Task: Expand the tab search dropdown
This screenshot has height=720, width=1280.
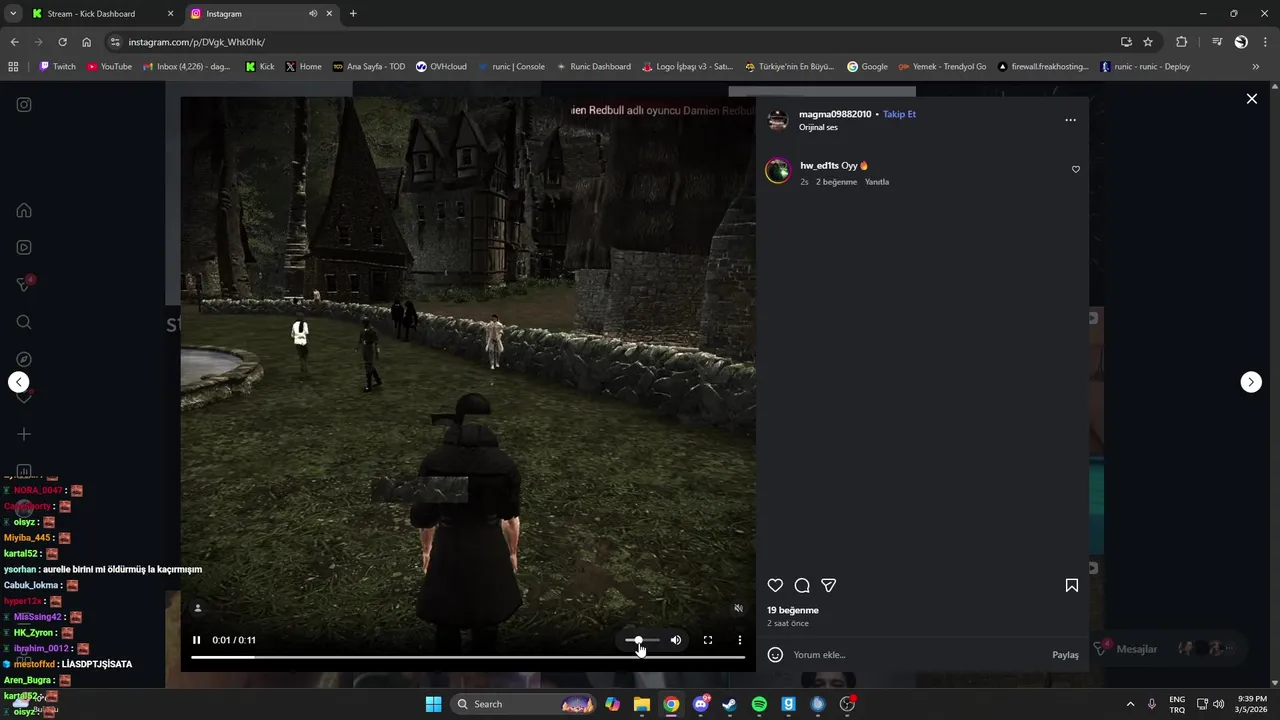Action: click(x=12, y=14)
